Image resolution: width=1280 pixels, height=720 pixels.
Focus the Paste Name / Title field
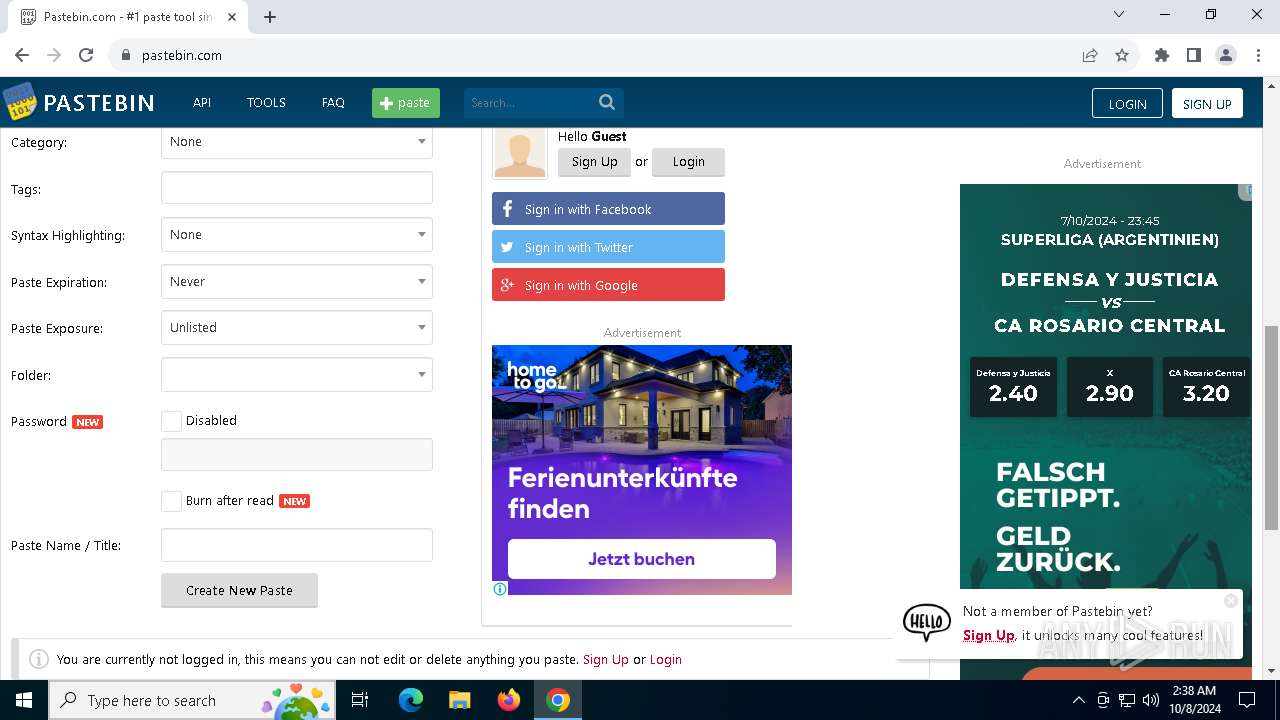point(297,545)
